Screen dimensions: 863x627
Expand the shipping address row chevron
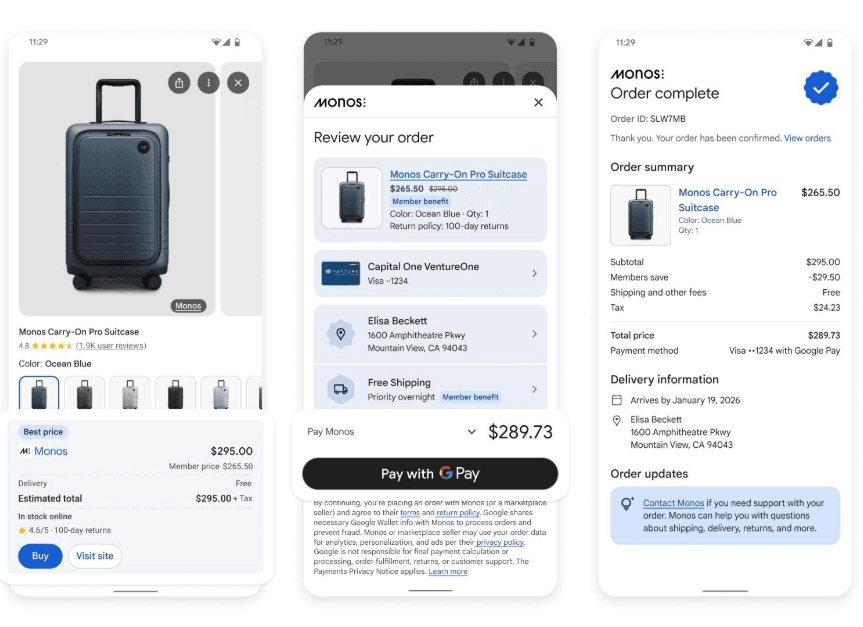click(x=534, y=334)
